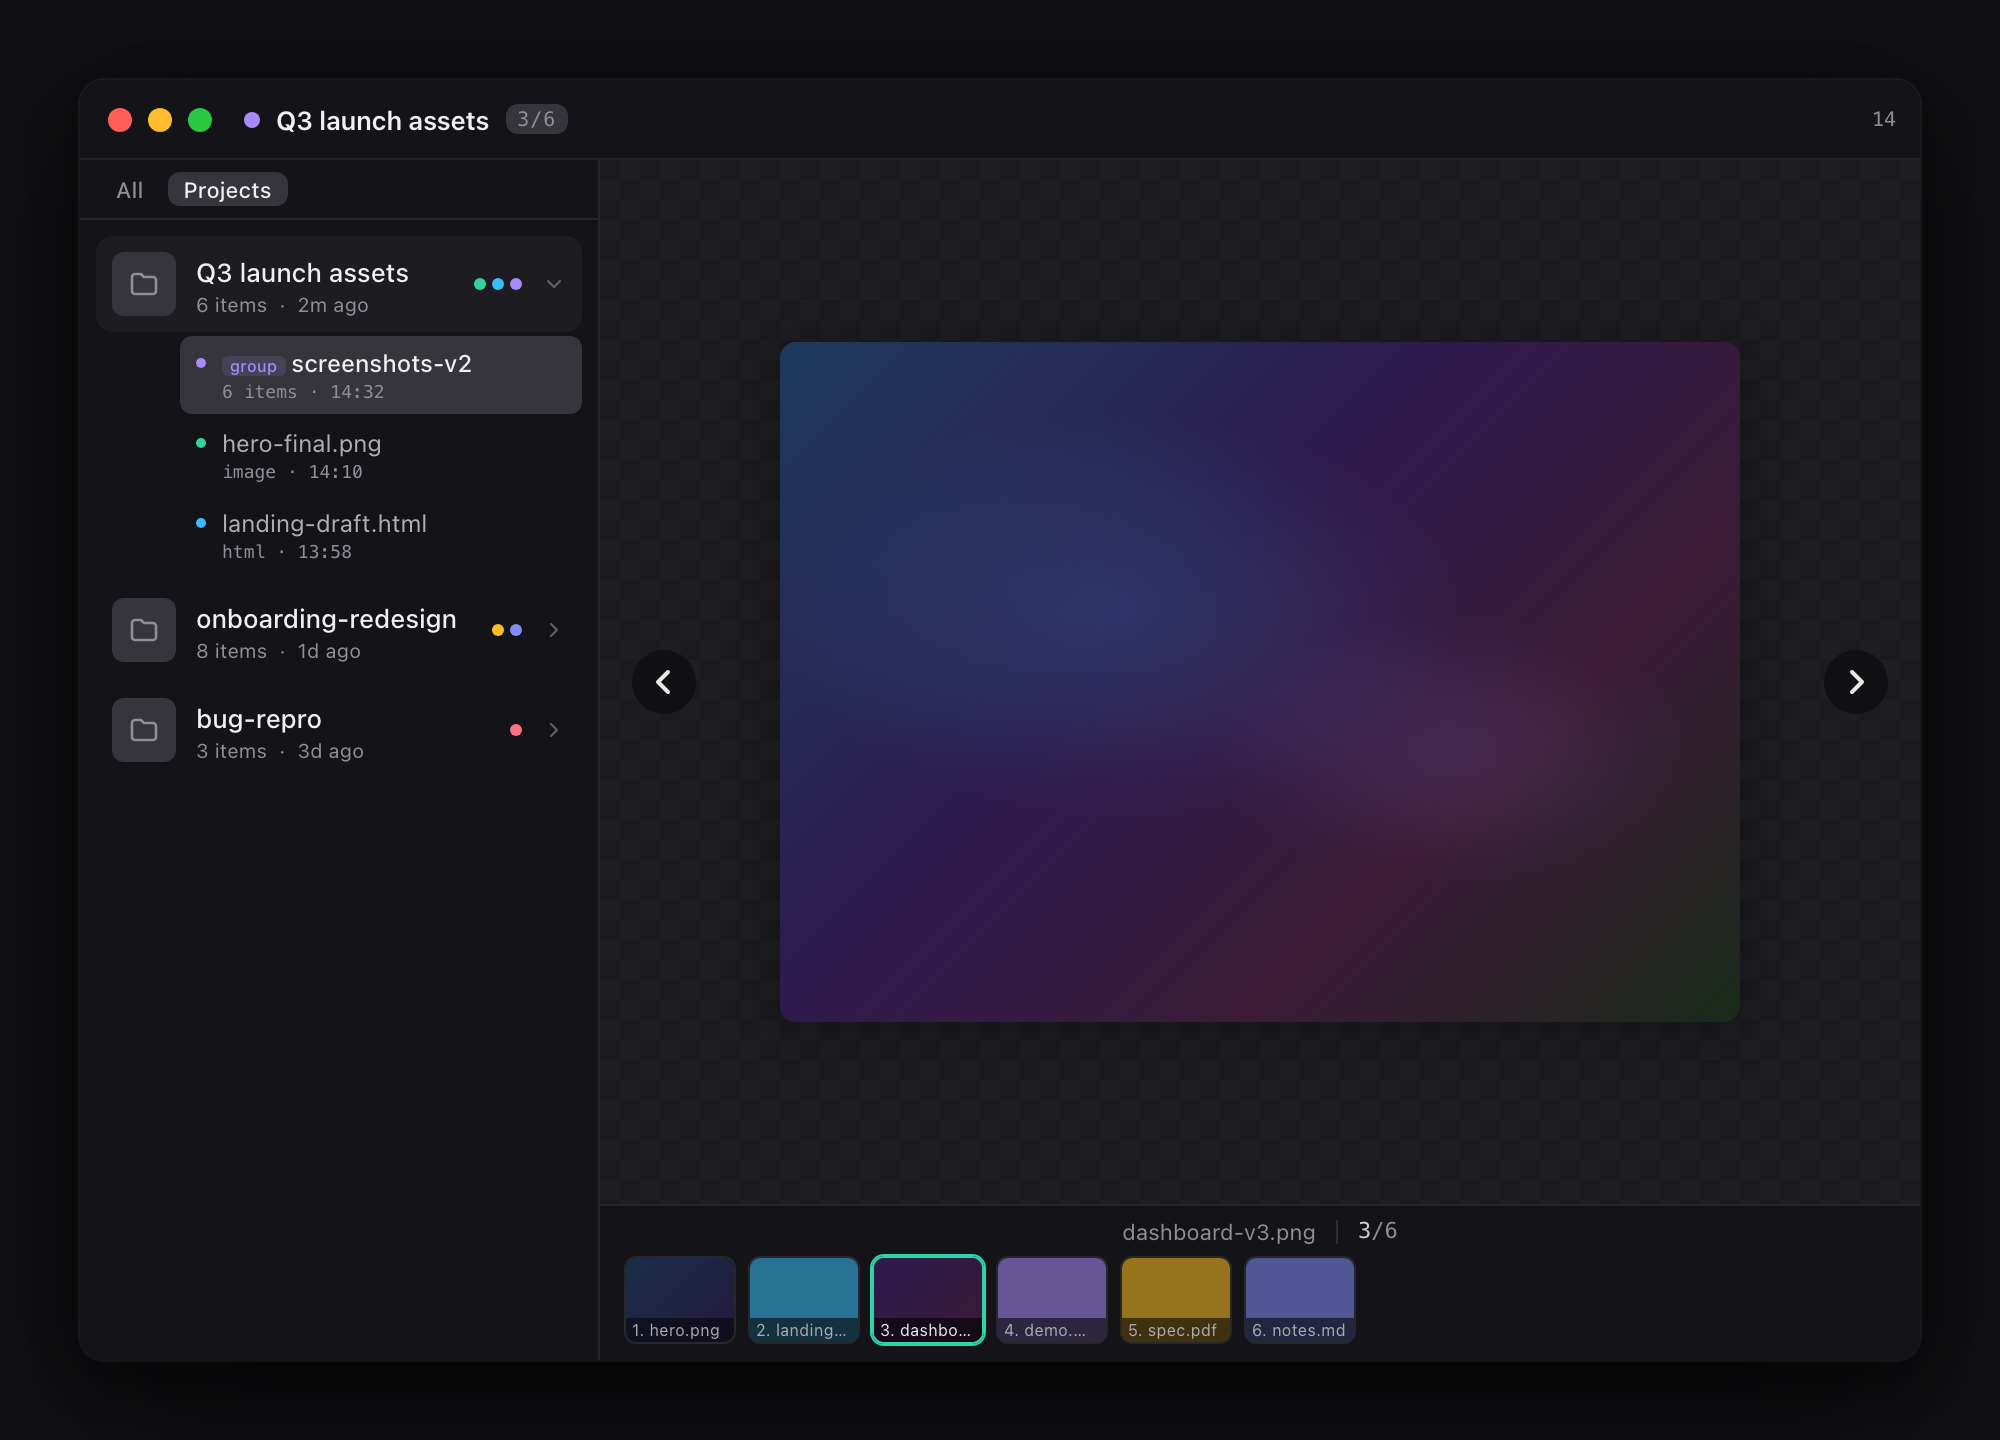Click the "6 items · 2m ago" subtitle

[282, 305]
